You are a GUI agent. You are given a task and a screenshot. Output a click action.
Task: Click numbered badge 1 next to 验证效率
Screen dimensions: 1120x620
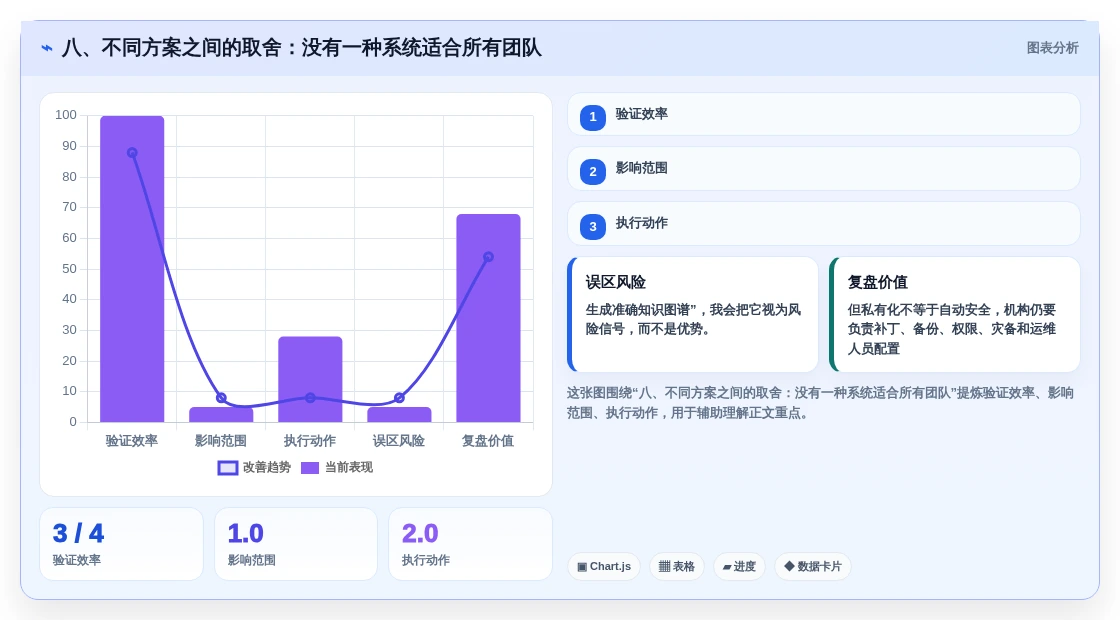coord(592,117)
